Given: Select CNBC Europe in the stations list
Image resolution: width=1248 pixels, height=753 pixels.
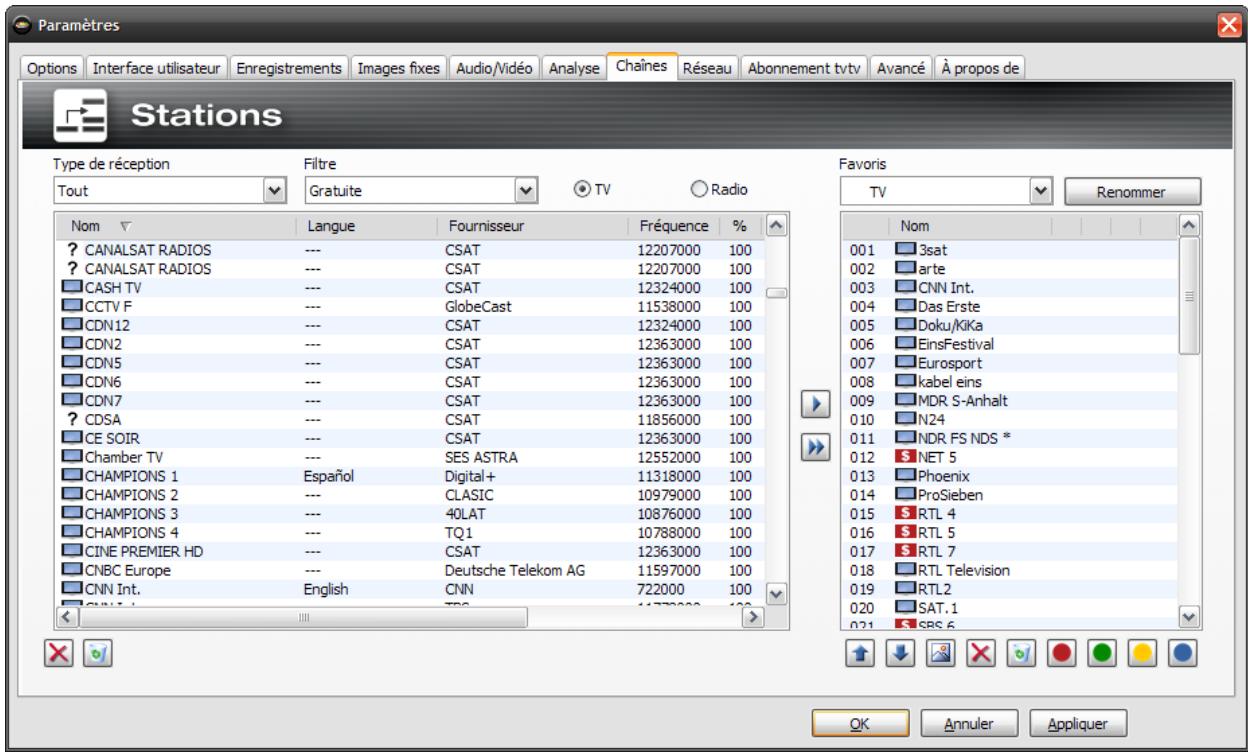Looking at the screenshot, I should 124,570.
